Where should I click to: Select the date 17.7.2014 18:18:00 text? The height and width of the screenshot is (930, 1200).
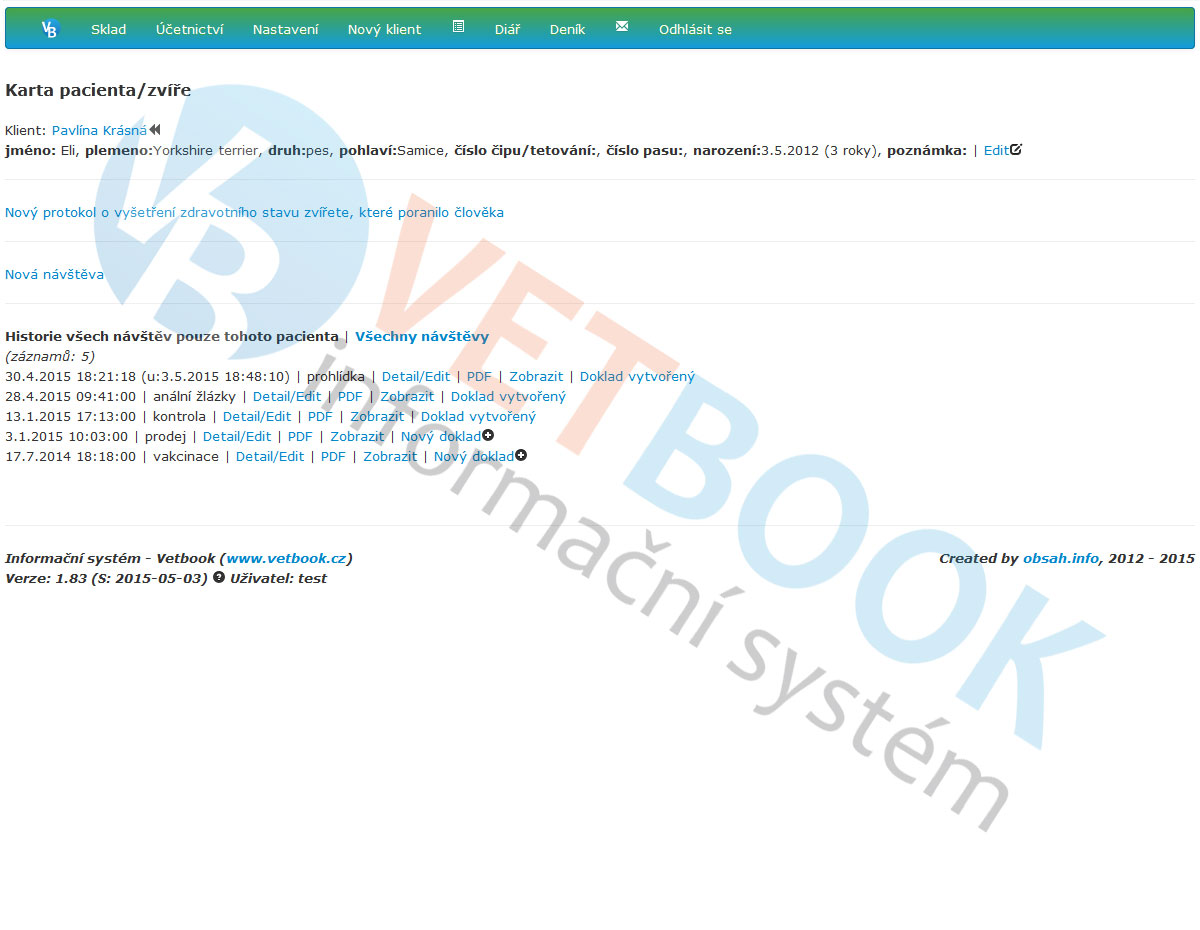click(x=70, y=456)
